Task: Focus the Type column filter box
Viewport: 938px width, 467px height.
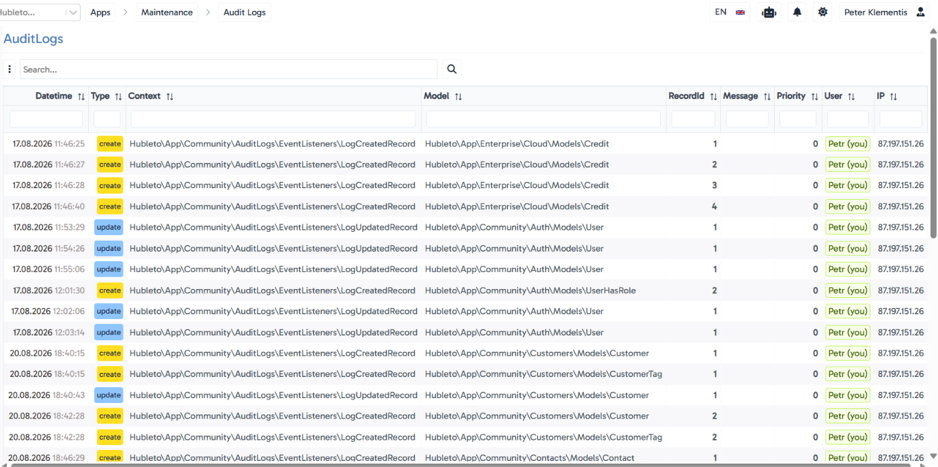Action: tap(107, 119)
